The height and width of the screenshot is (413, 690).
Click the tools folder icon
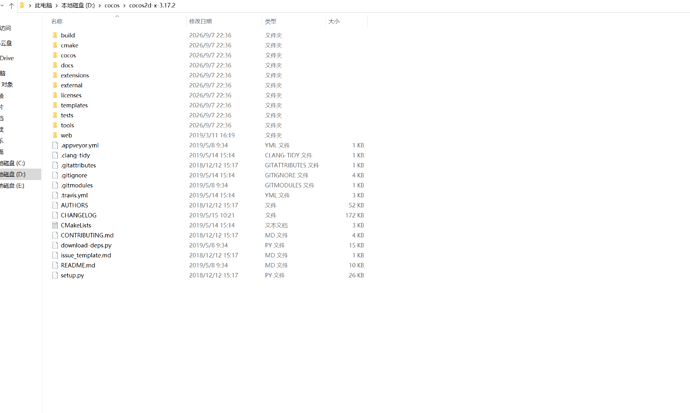[55, 125]
